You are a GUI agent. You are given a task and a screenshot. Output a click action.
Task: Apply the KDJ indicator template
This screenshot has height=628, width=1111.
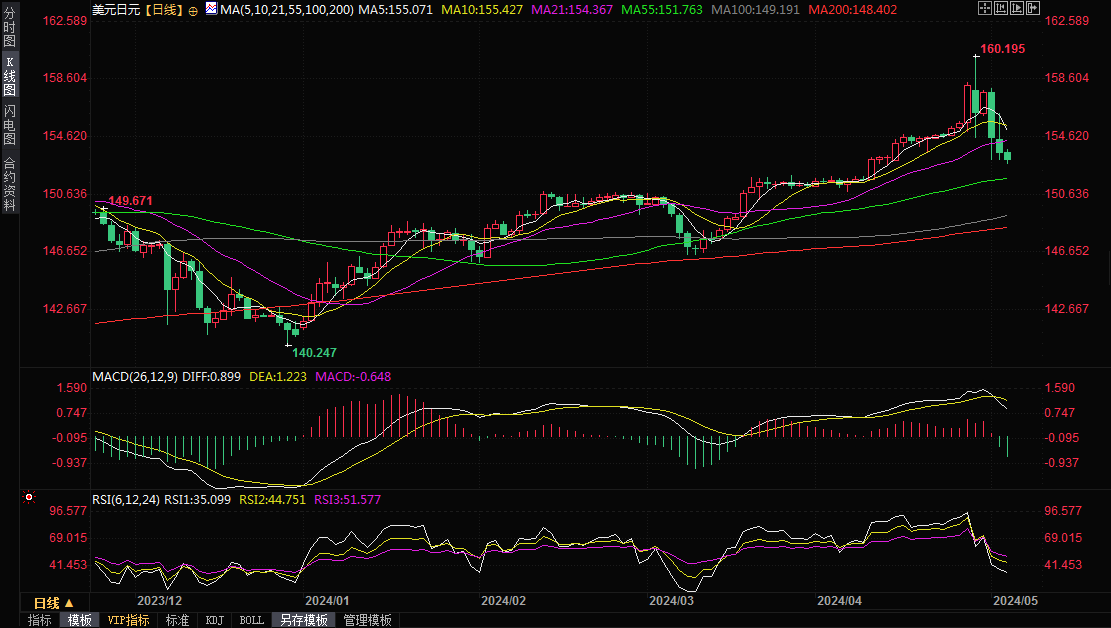(215, 620)
